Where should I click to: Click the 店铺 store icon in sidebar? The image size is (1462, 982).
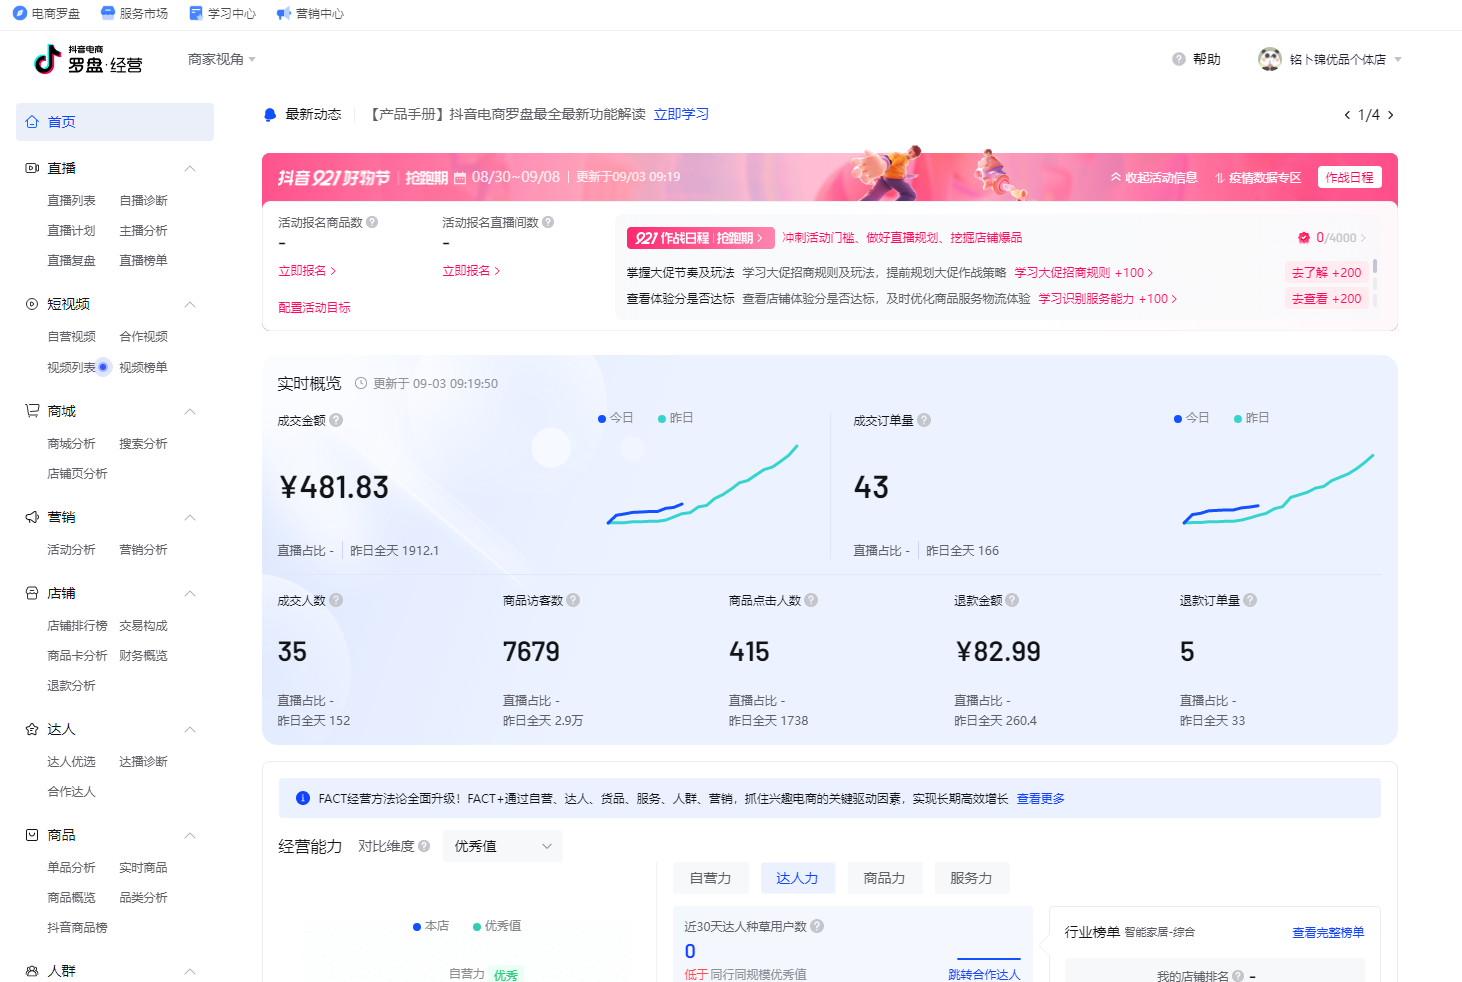[x=32, y=593]
